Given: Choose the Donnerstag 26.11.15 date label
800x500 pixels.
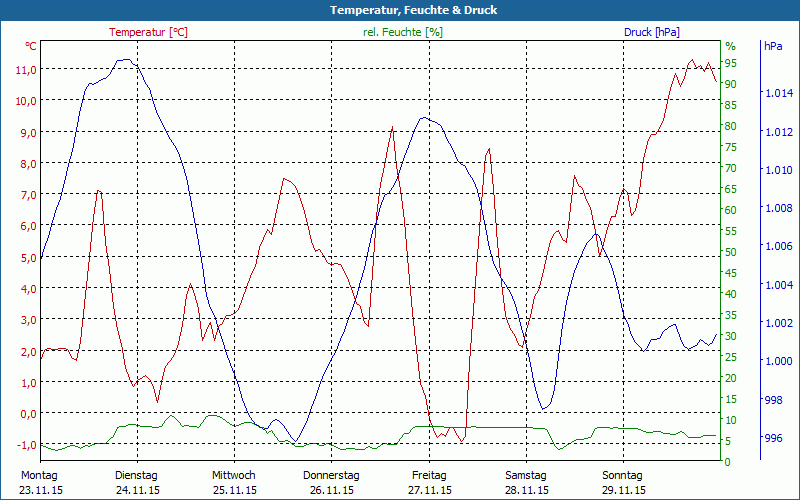Looking at the screenshot, I should (331, 482).
